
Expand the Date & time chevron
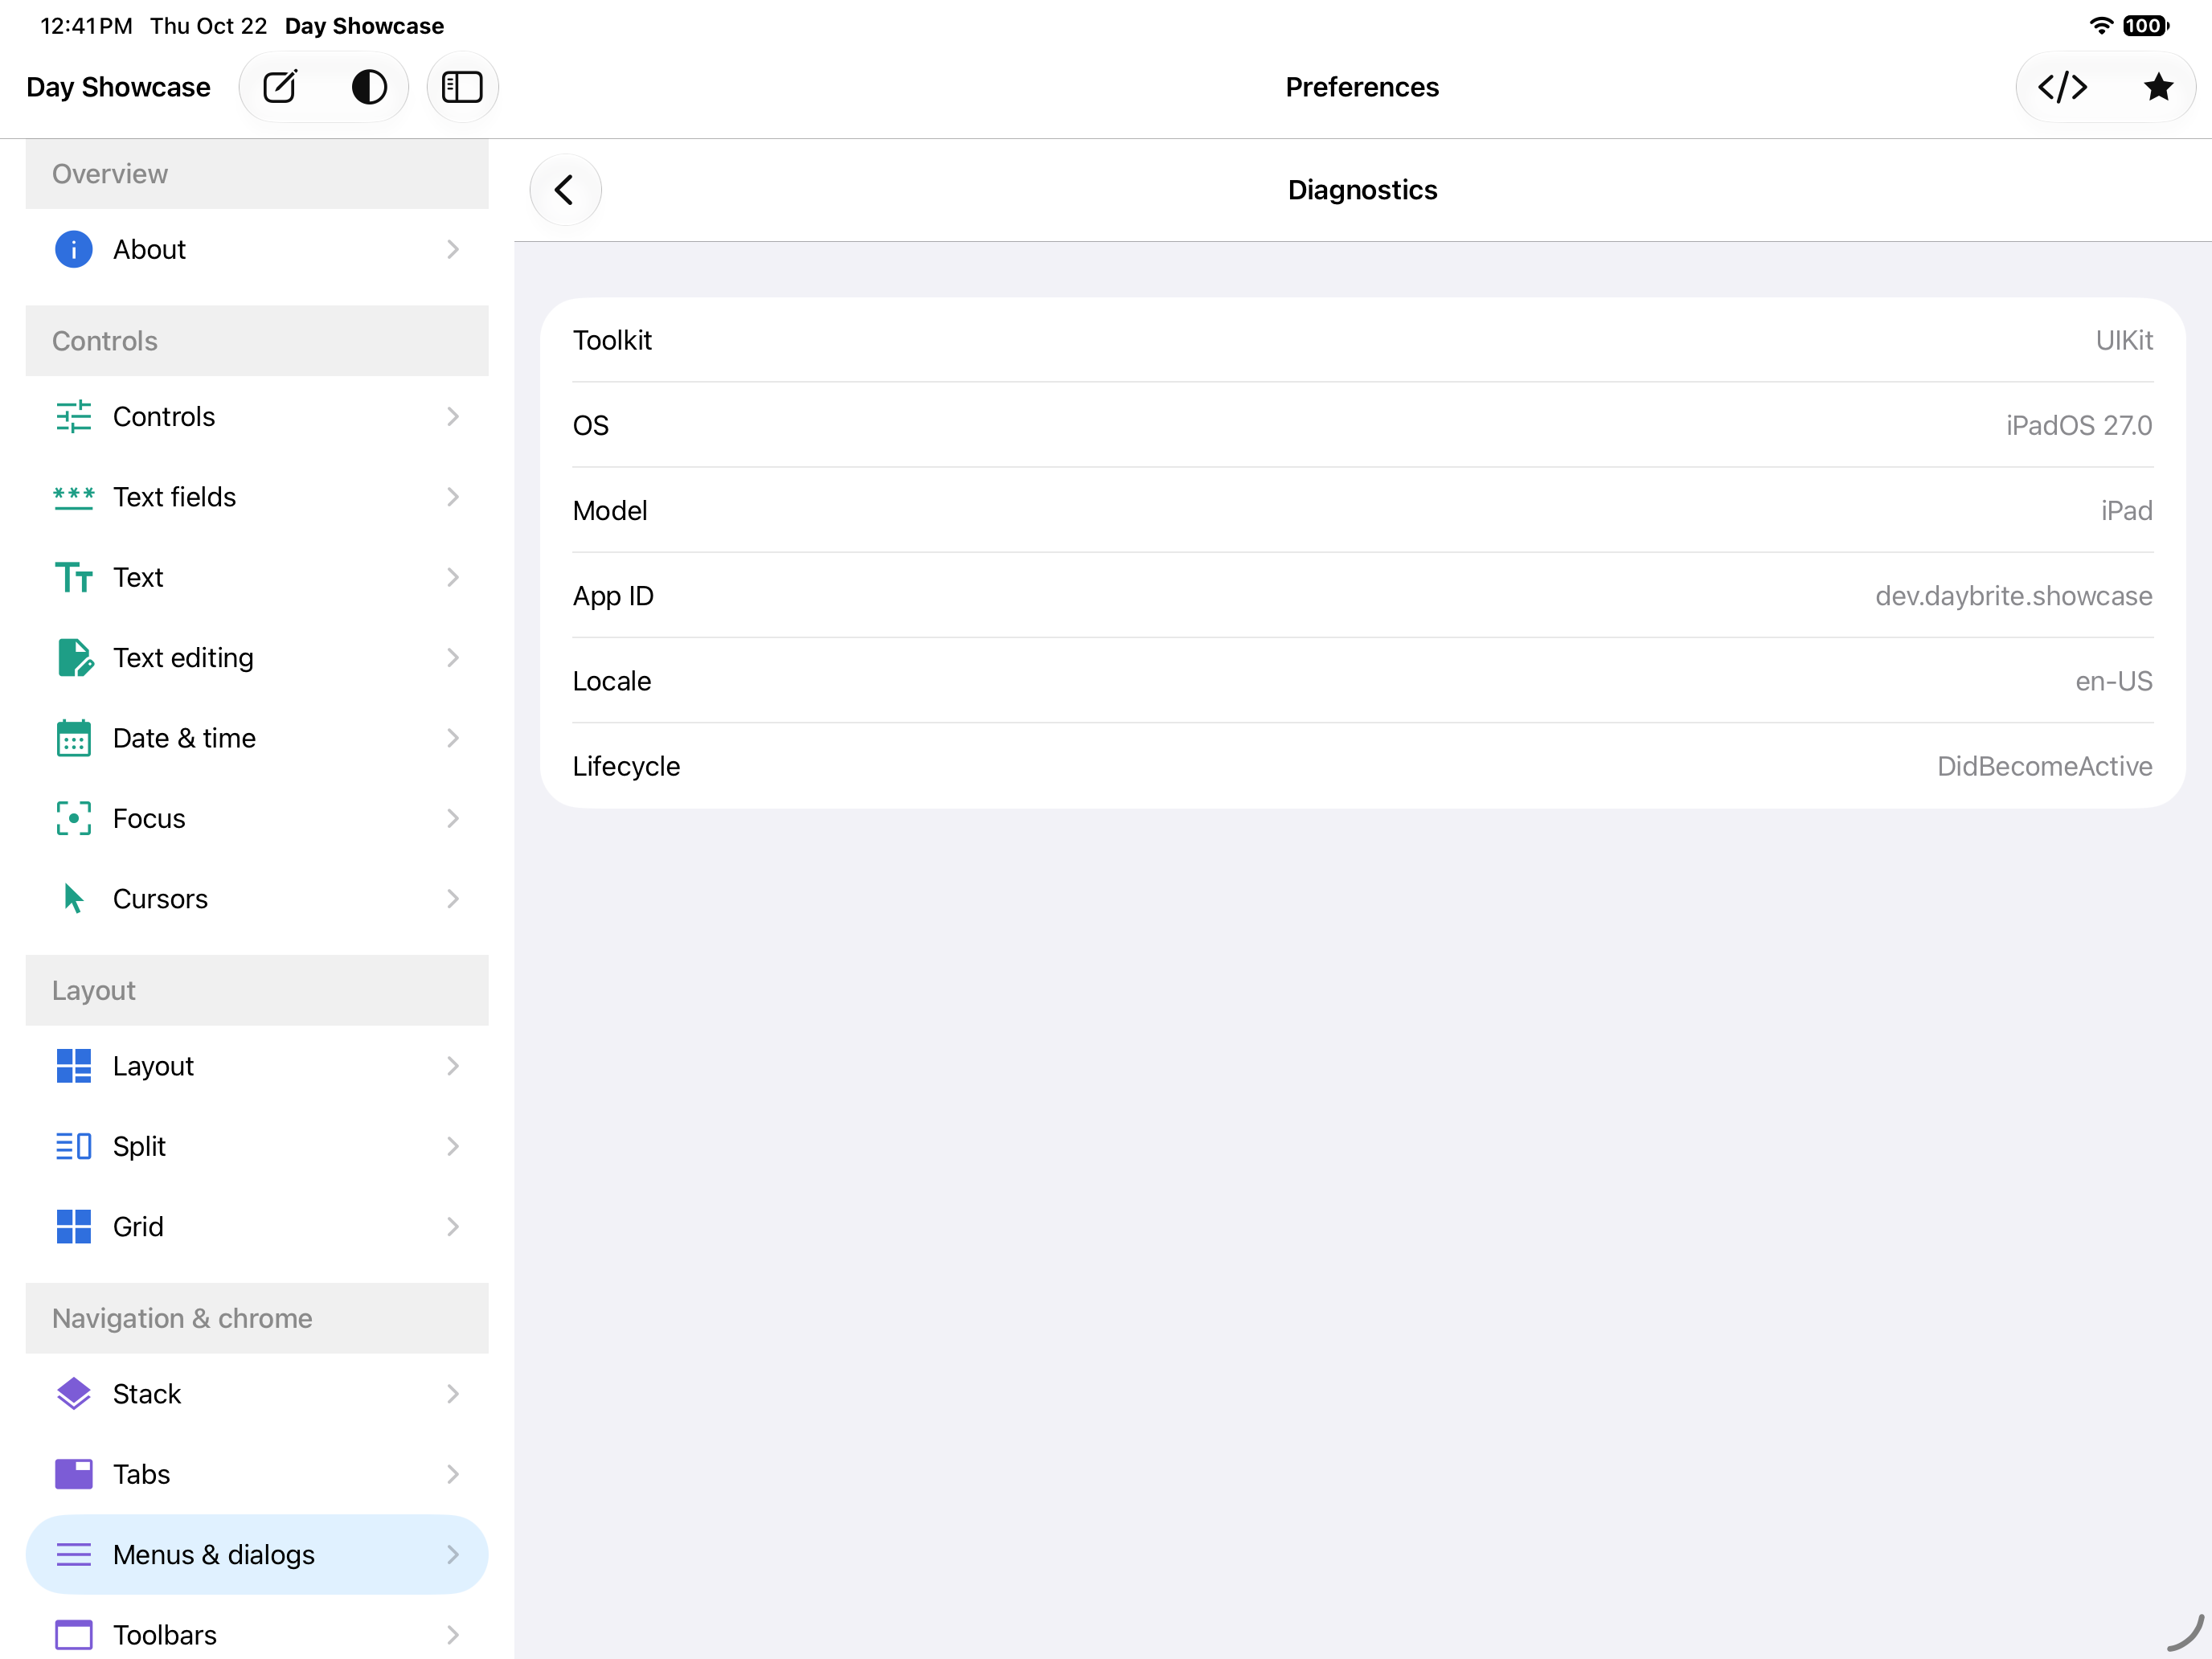point(453,738)
